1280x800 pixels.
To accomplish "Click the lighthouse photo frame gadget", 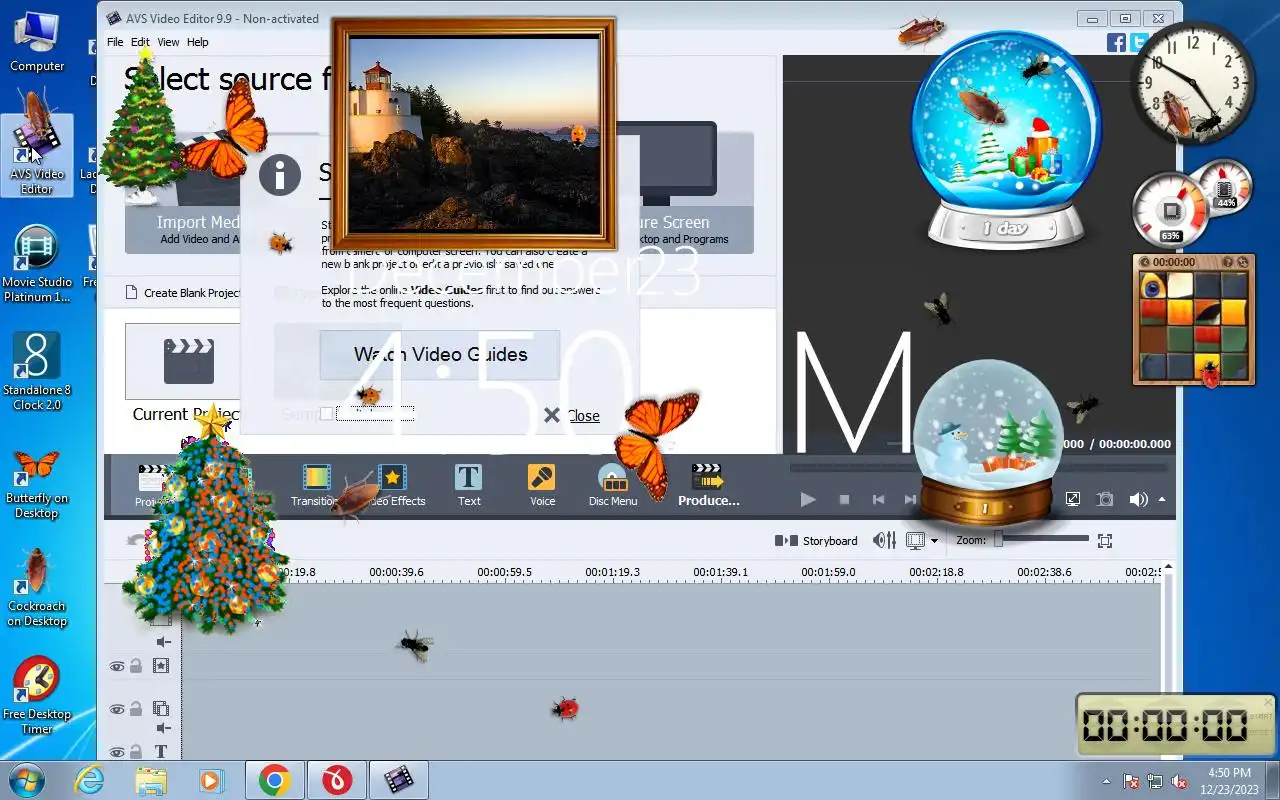I will [x=474, y=133].
